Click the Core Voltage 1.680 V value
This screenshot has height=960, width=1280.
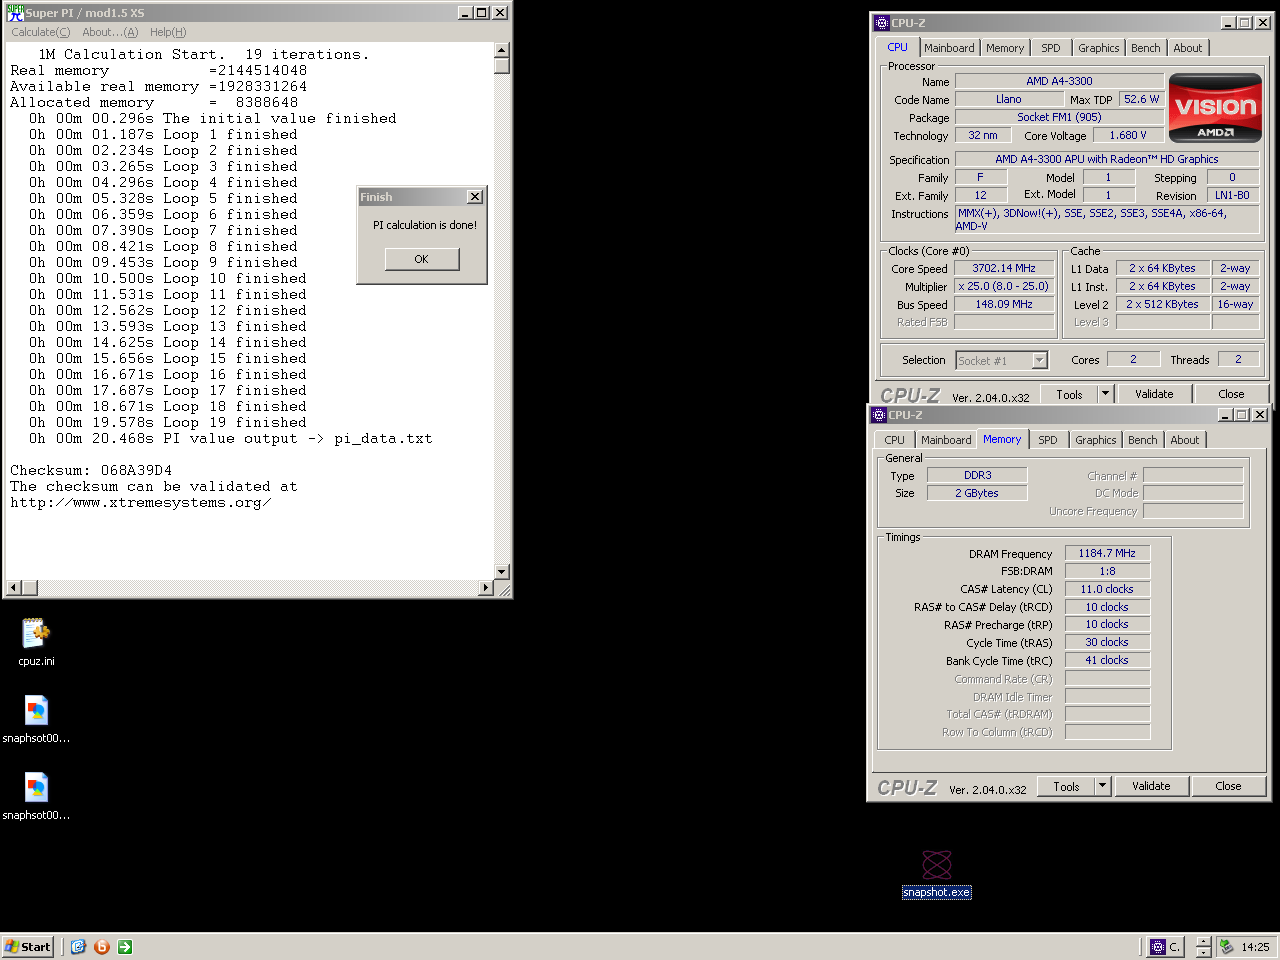(x=1128, y=135)
